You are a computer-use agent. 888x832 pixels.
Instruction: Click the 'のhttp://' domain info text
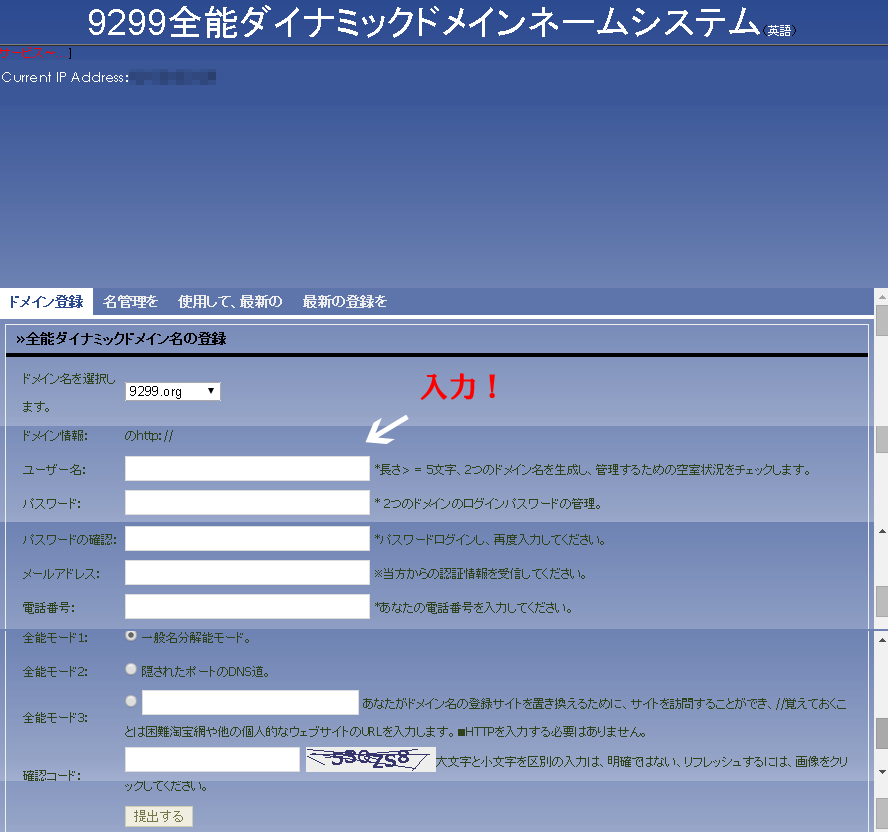[149, 436]
